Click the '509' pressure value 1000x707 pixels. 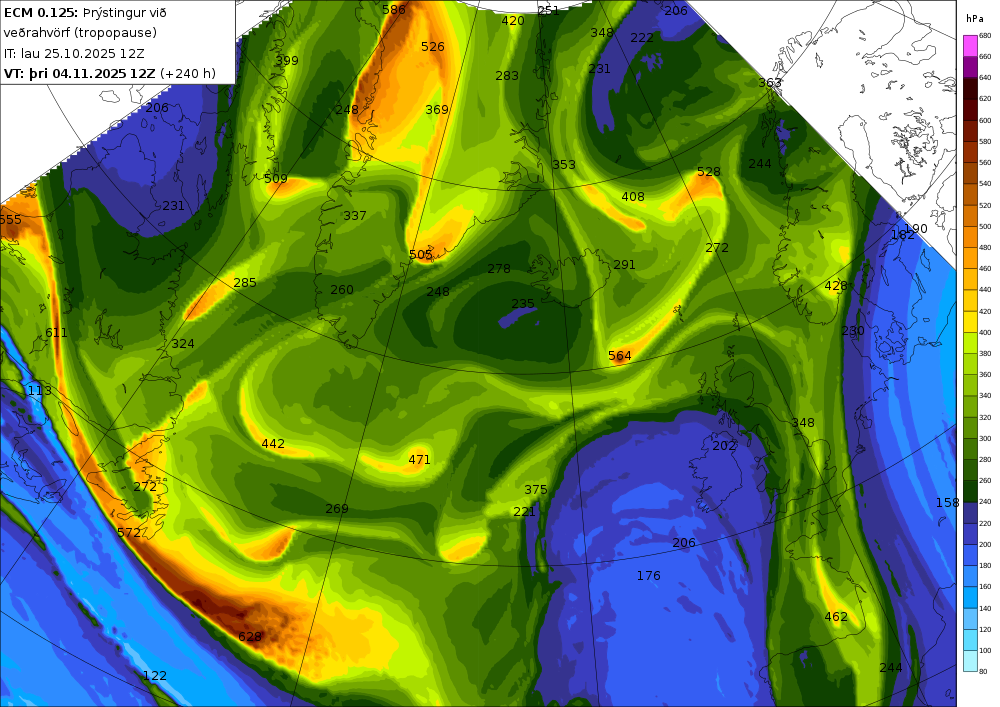coord(276,179)
